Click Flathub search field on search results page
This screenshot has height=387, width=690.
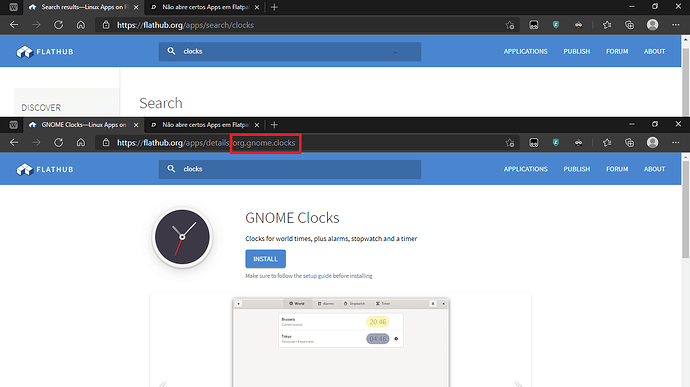pos(290,52)
